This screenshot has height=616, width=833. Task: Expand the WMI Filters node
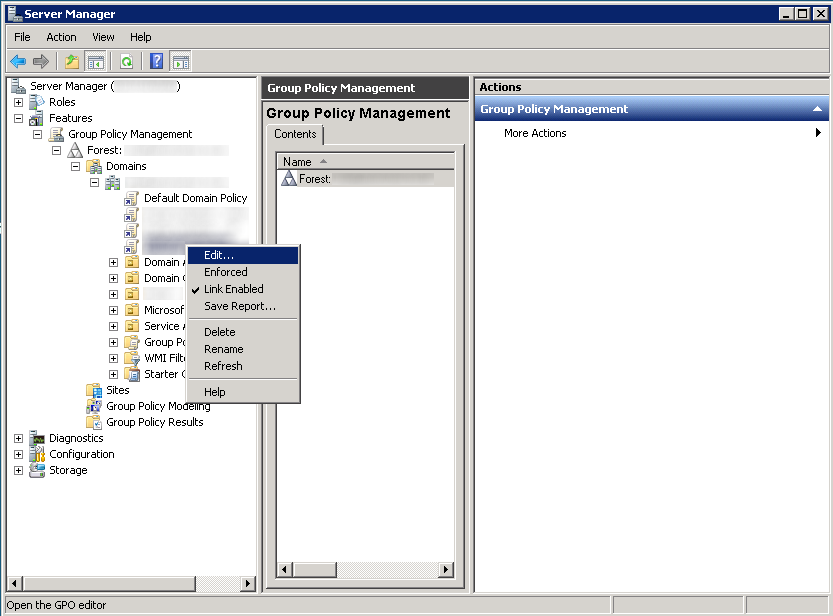[113, 358]
